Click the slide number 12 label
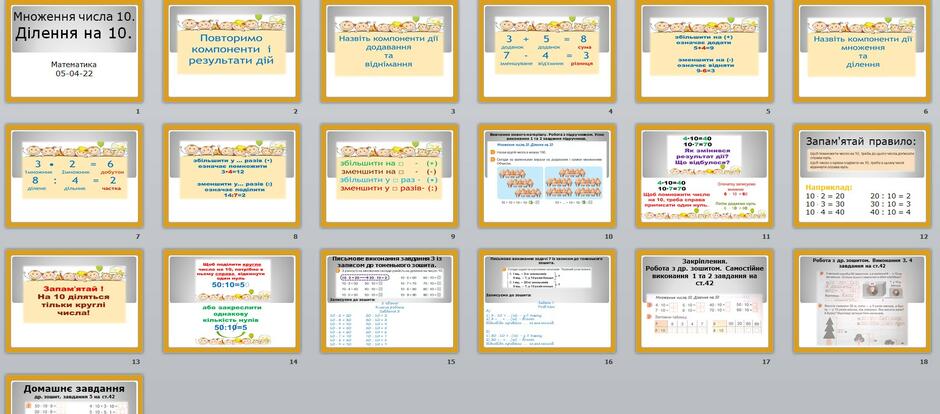Screen dimensions: 940x414 click(924, 237)
